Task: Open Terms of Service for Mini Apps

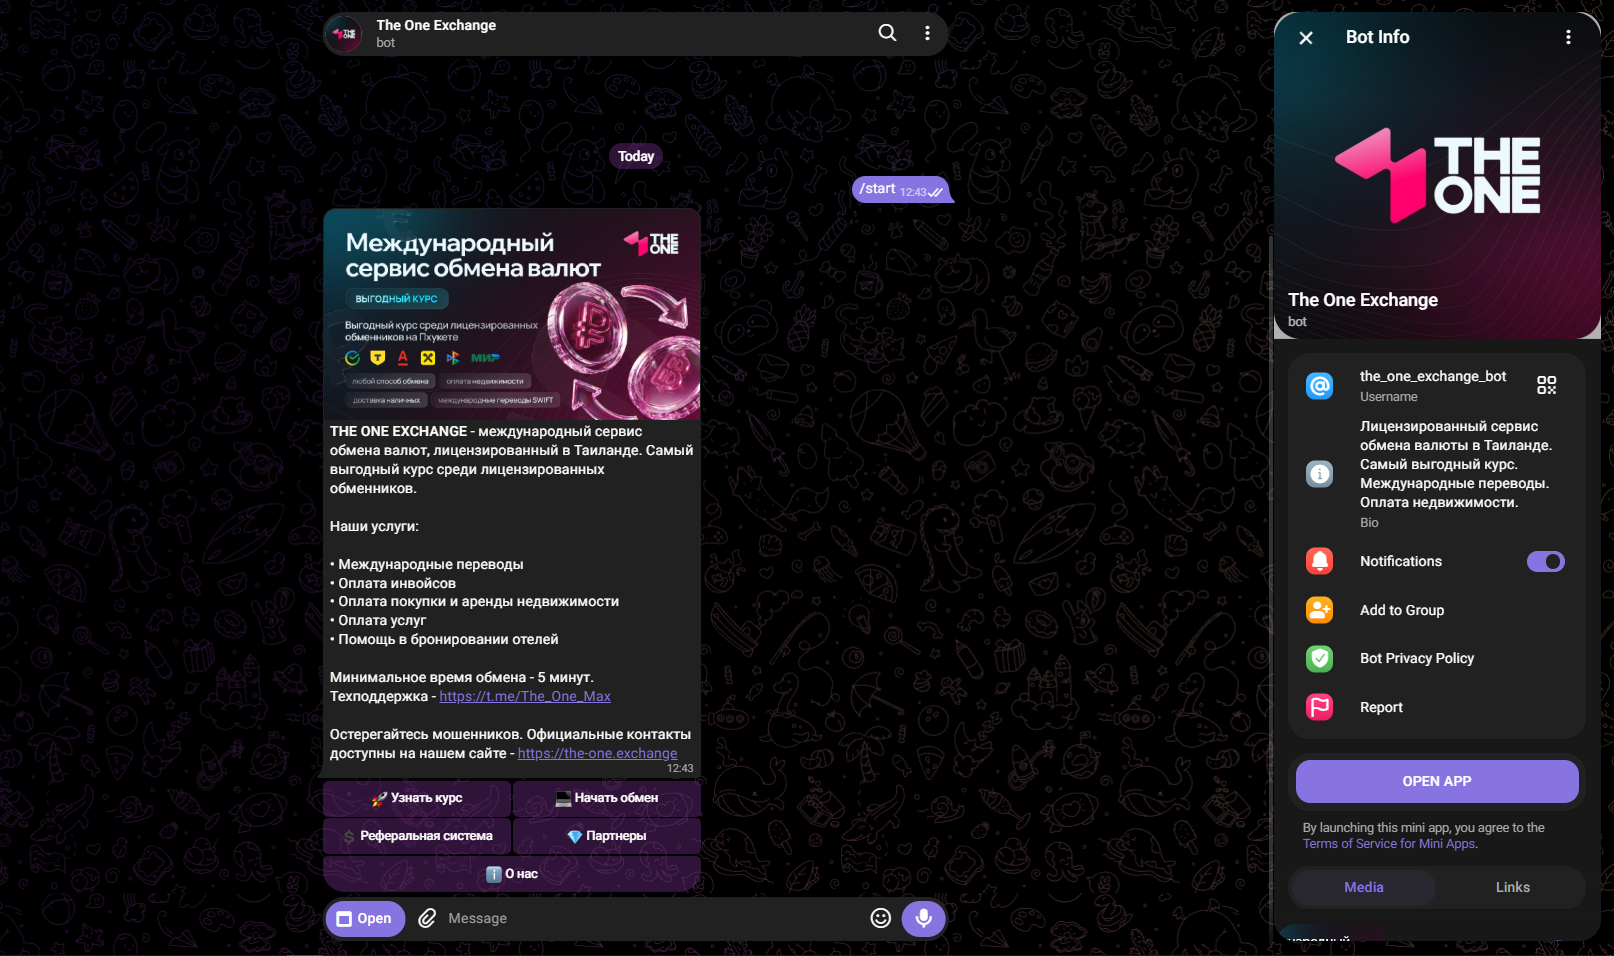Action: coord(1388,844)
